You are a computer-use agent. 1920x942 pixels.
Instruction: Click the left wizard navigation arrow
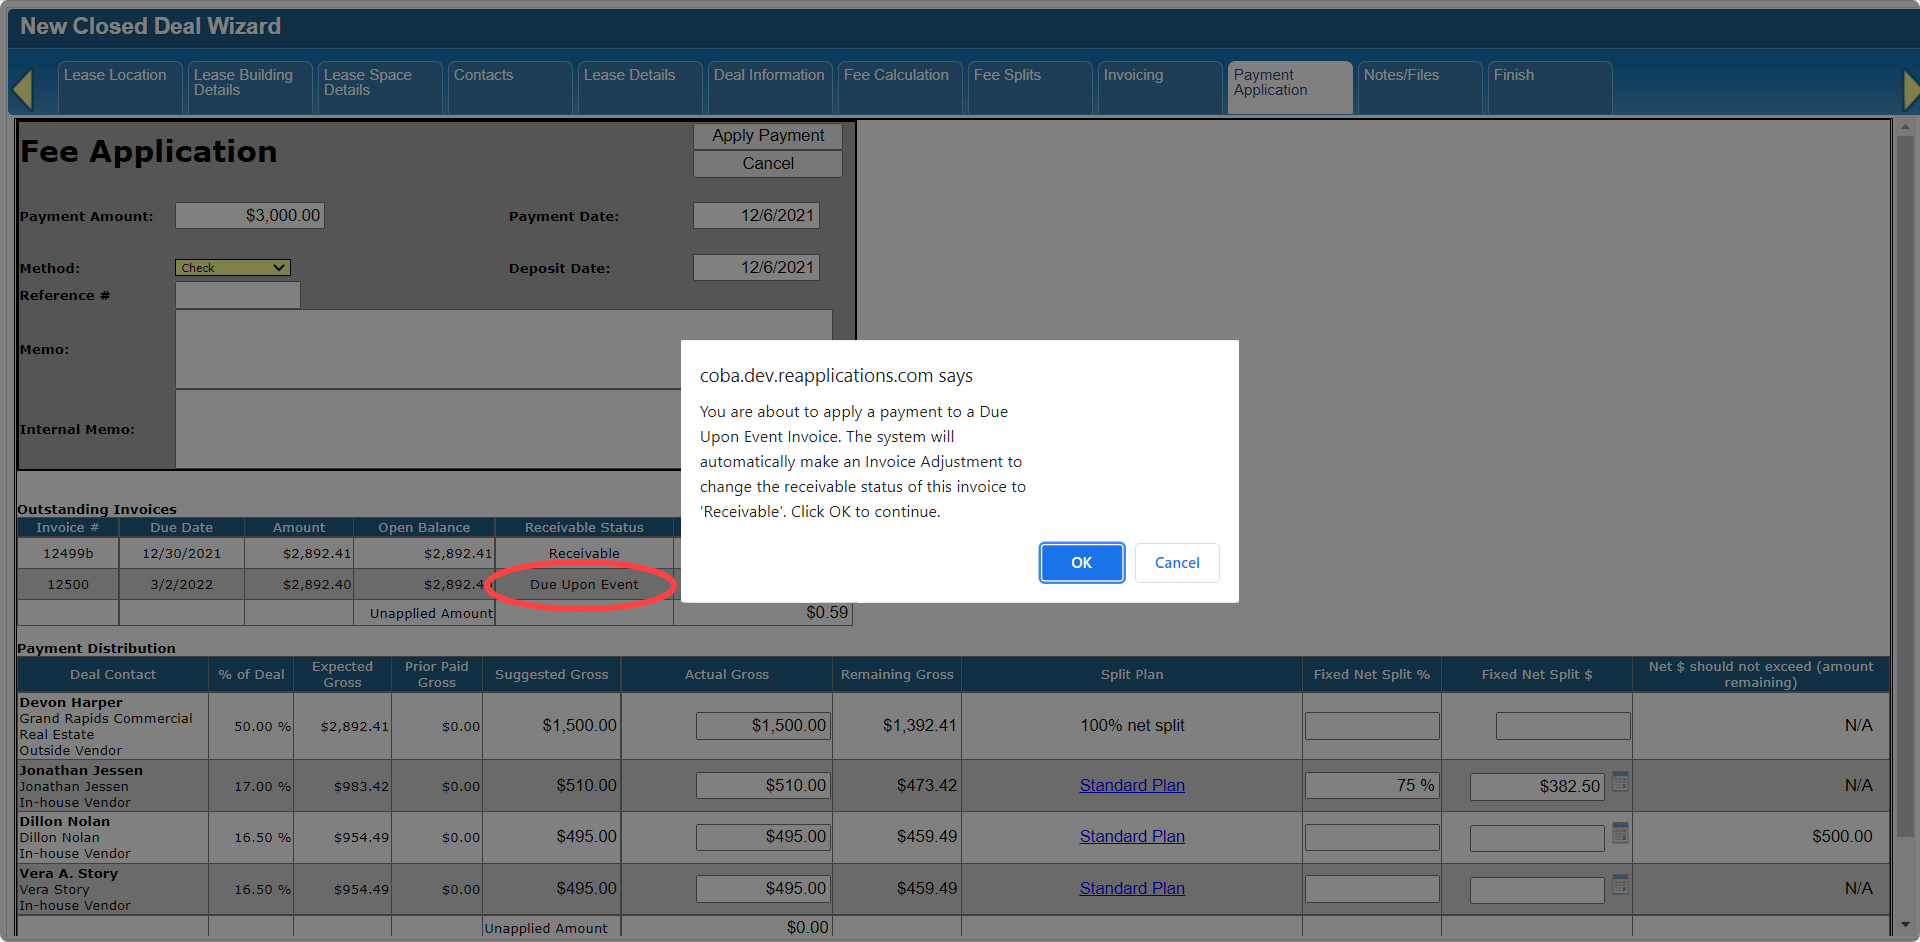[23, 89]
